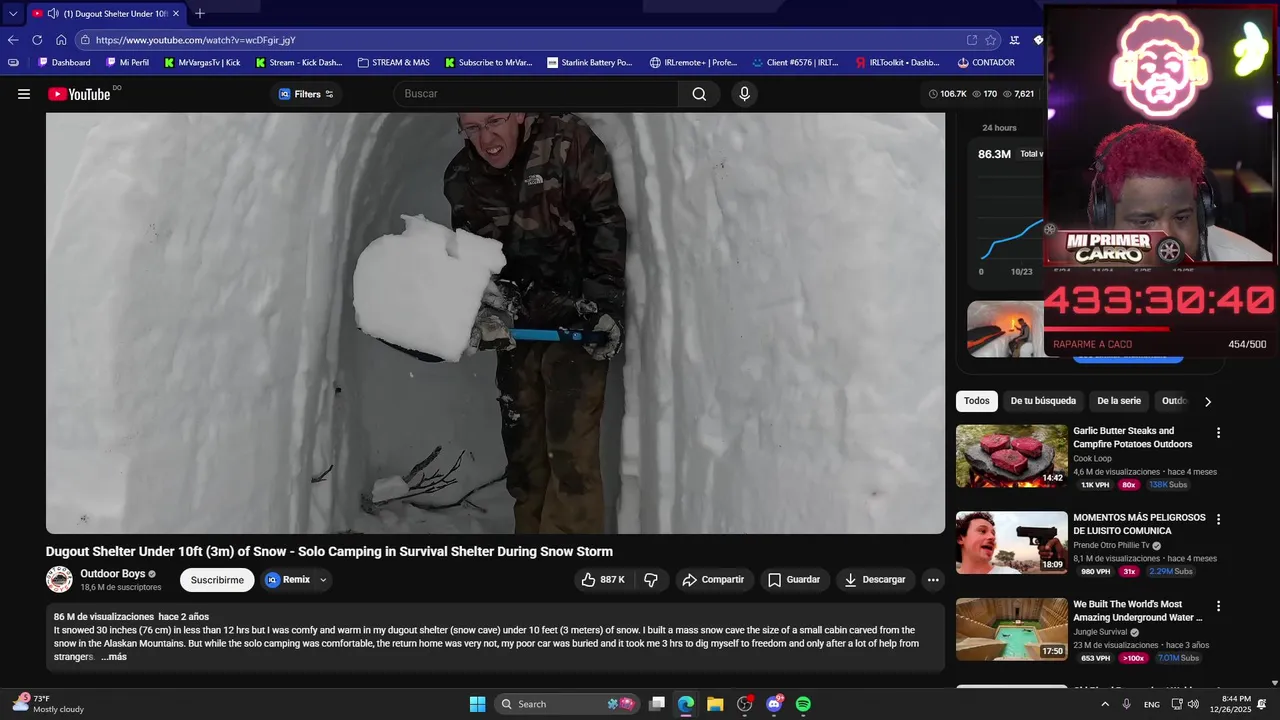Open the vidIQ Filters button
Screen dimensions: 1280x720
click(x=306, y=94)
